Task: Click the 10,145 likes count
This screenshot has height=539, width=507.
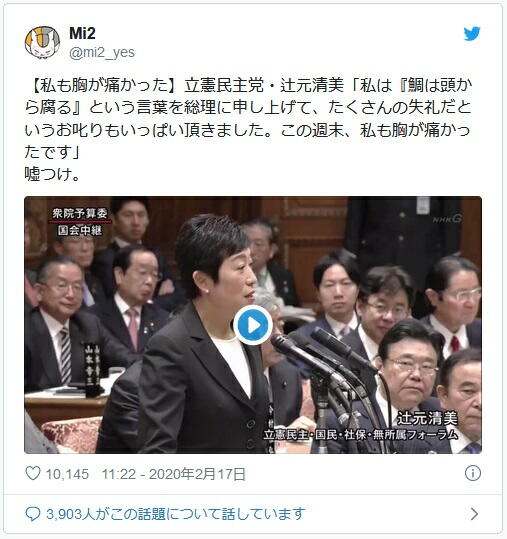Action: click(67, 474)
